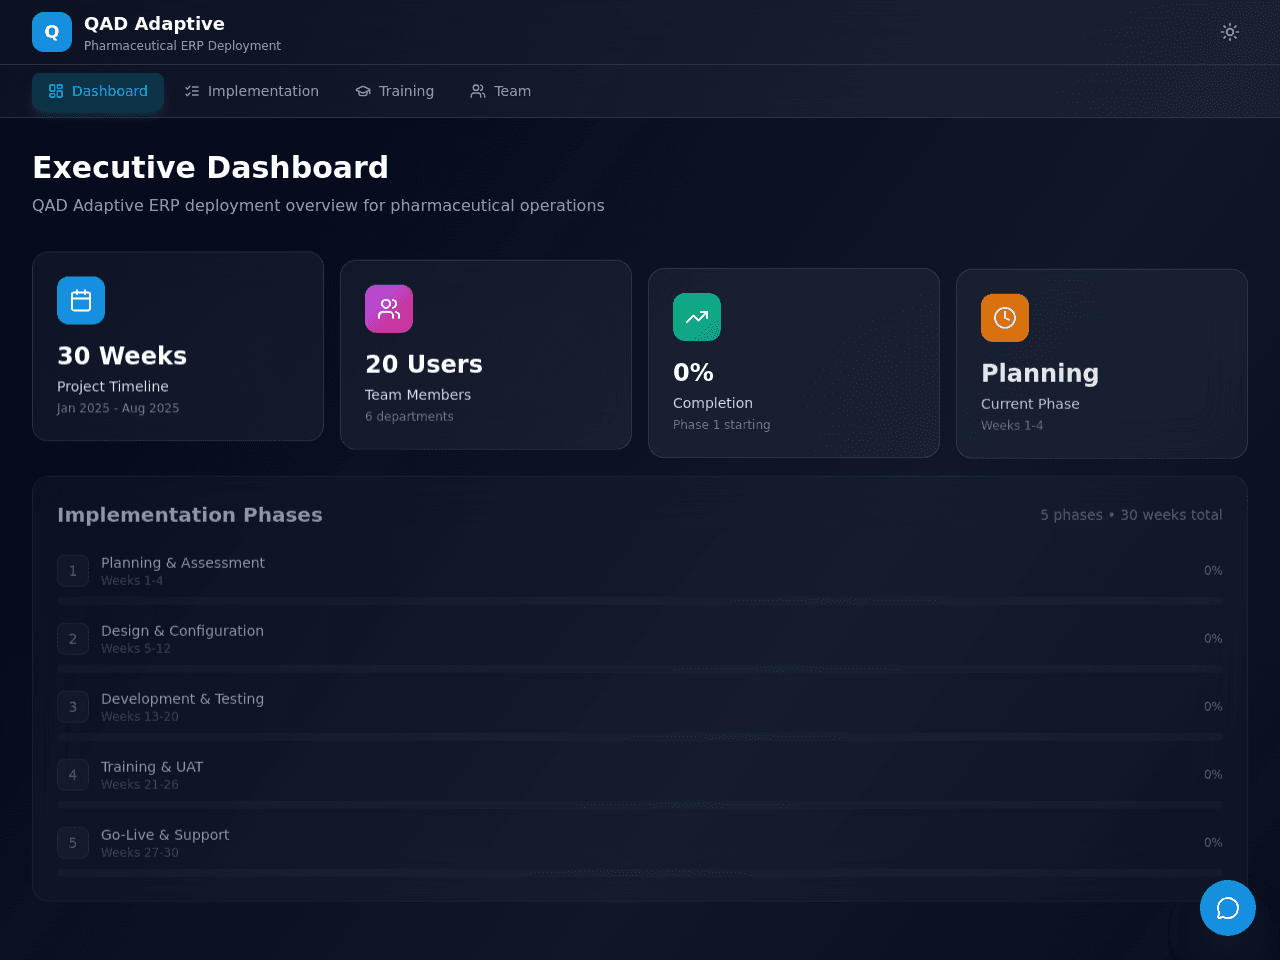Open the Dashboard tab
This screenshot has width=1280, height=960.
[x=98, y=91]
